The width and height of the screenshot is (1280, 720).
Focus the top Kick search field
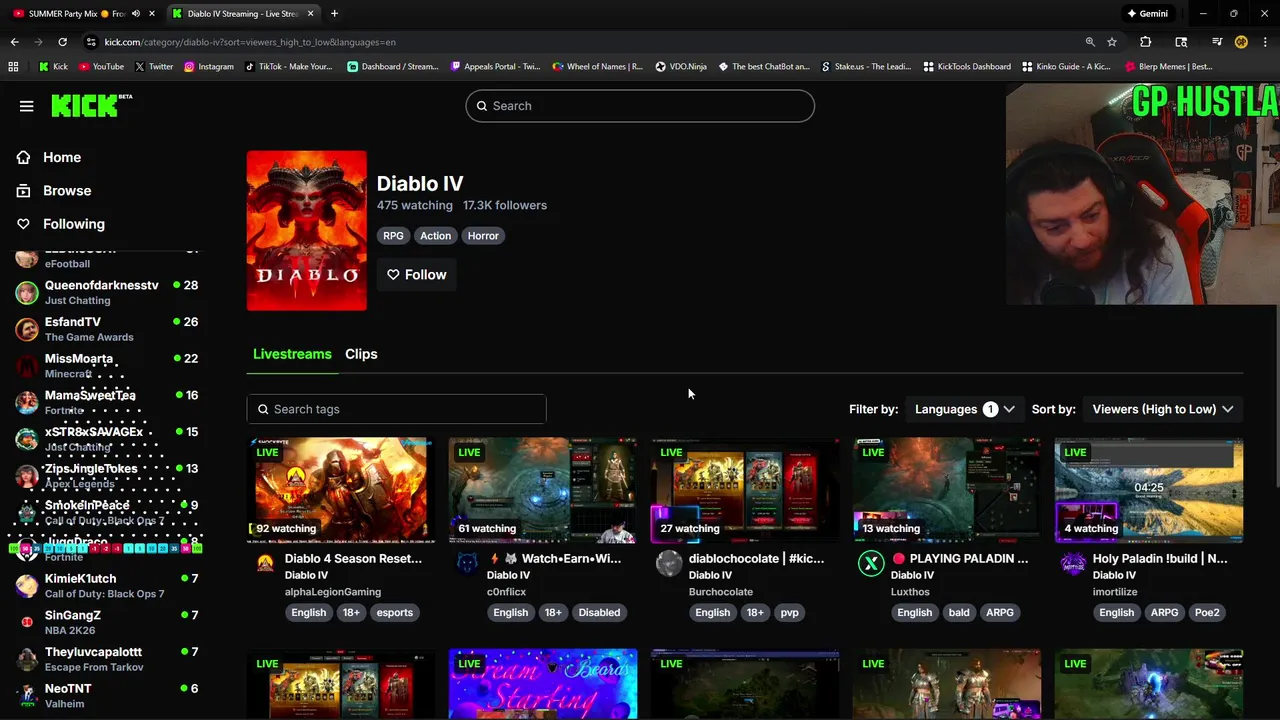pos(640,106)
